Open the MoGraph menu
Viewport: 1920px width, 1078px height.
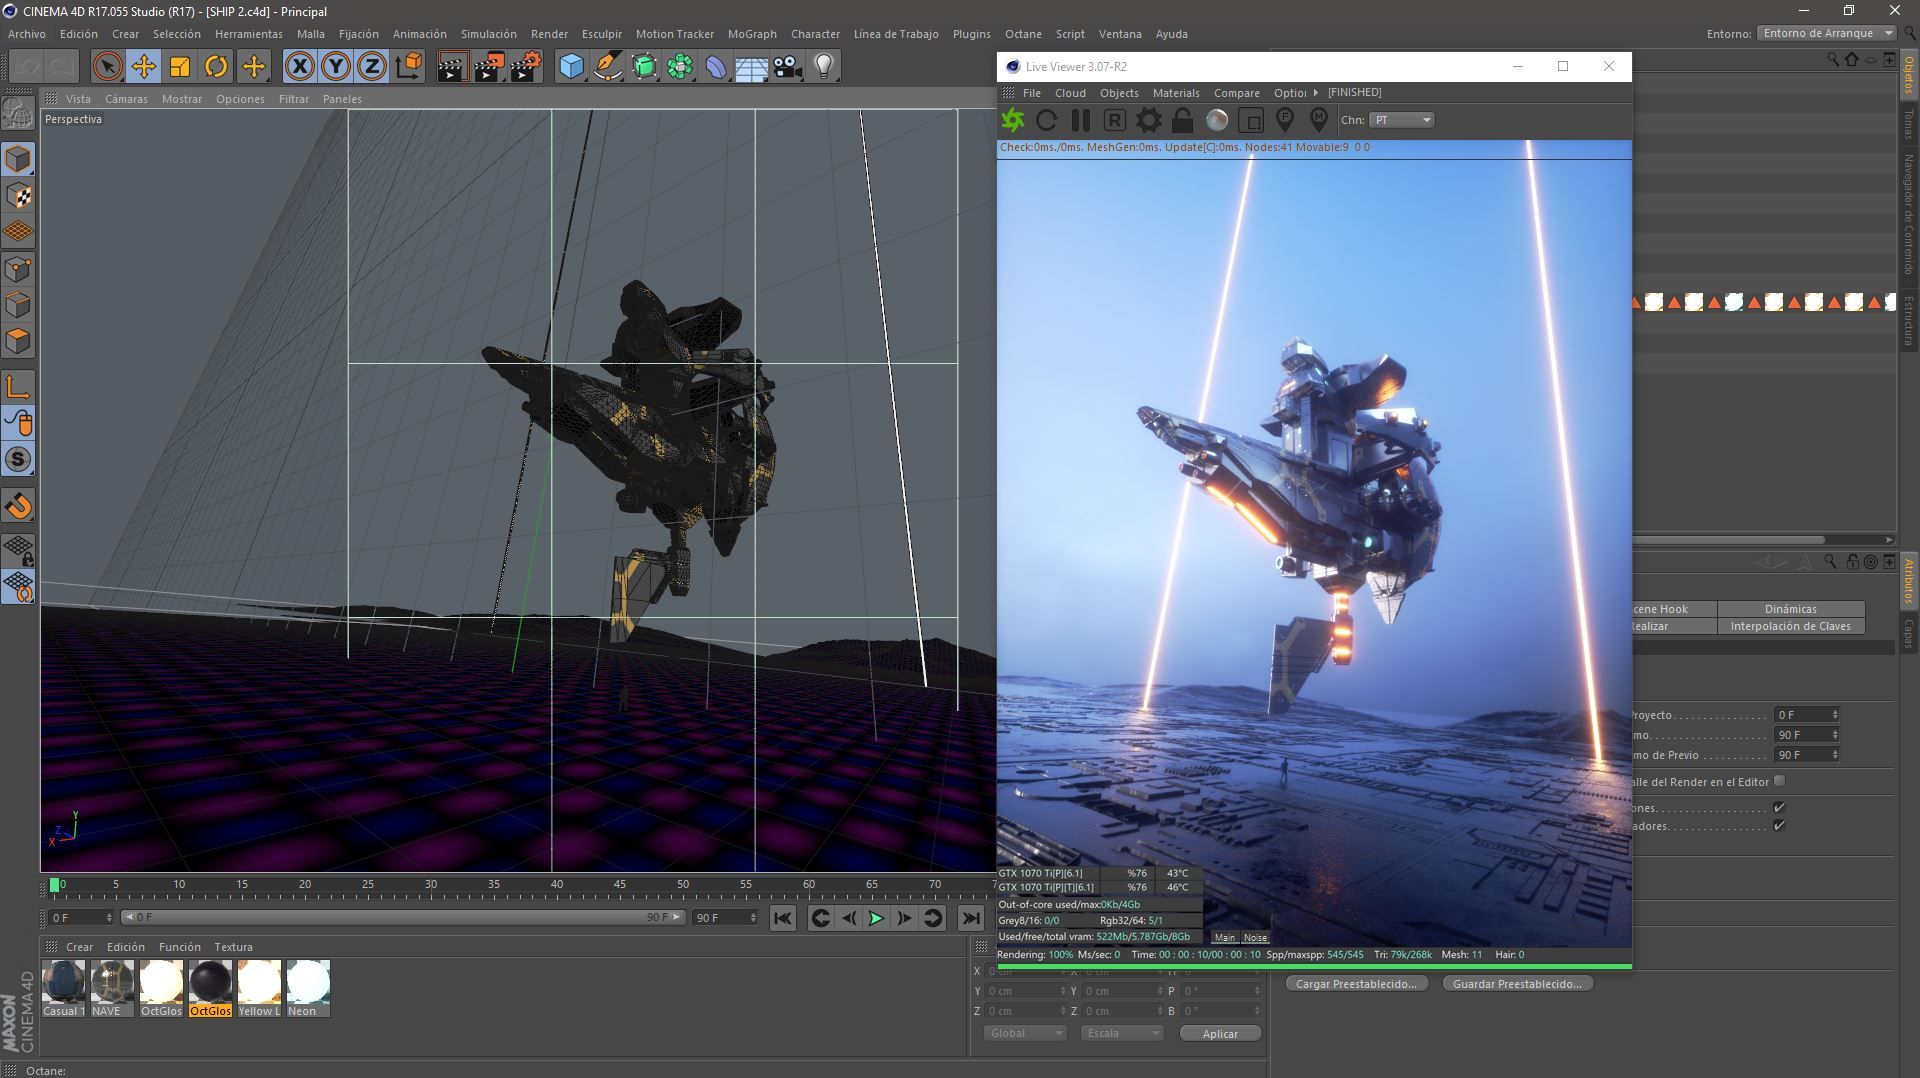(x=751, y=34)
